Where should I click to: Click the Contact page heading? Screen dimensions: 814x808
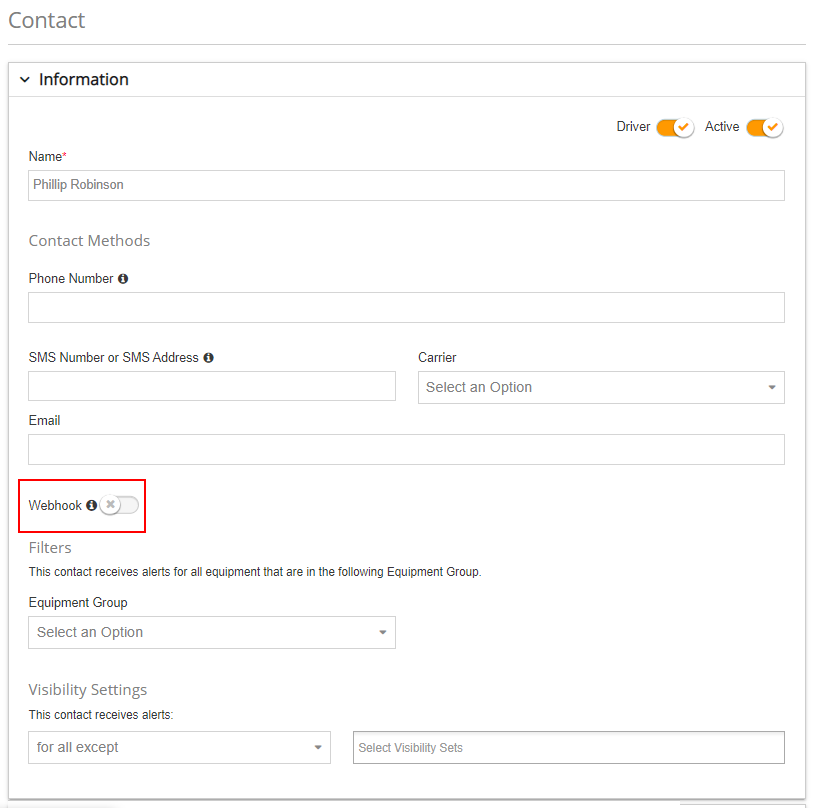(x=47, y=20)
